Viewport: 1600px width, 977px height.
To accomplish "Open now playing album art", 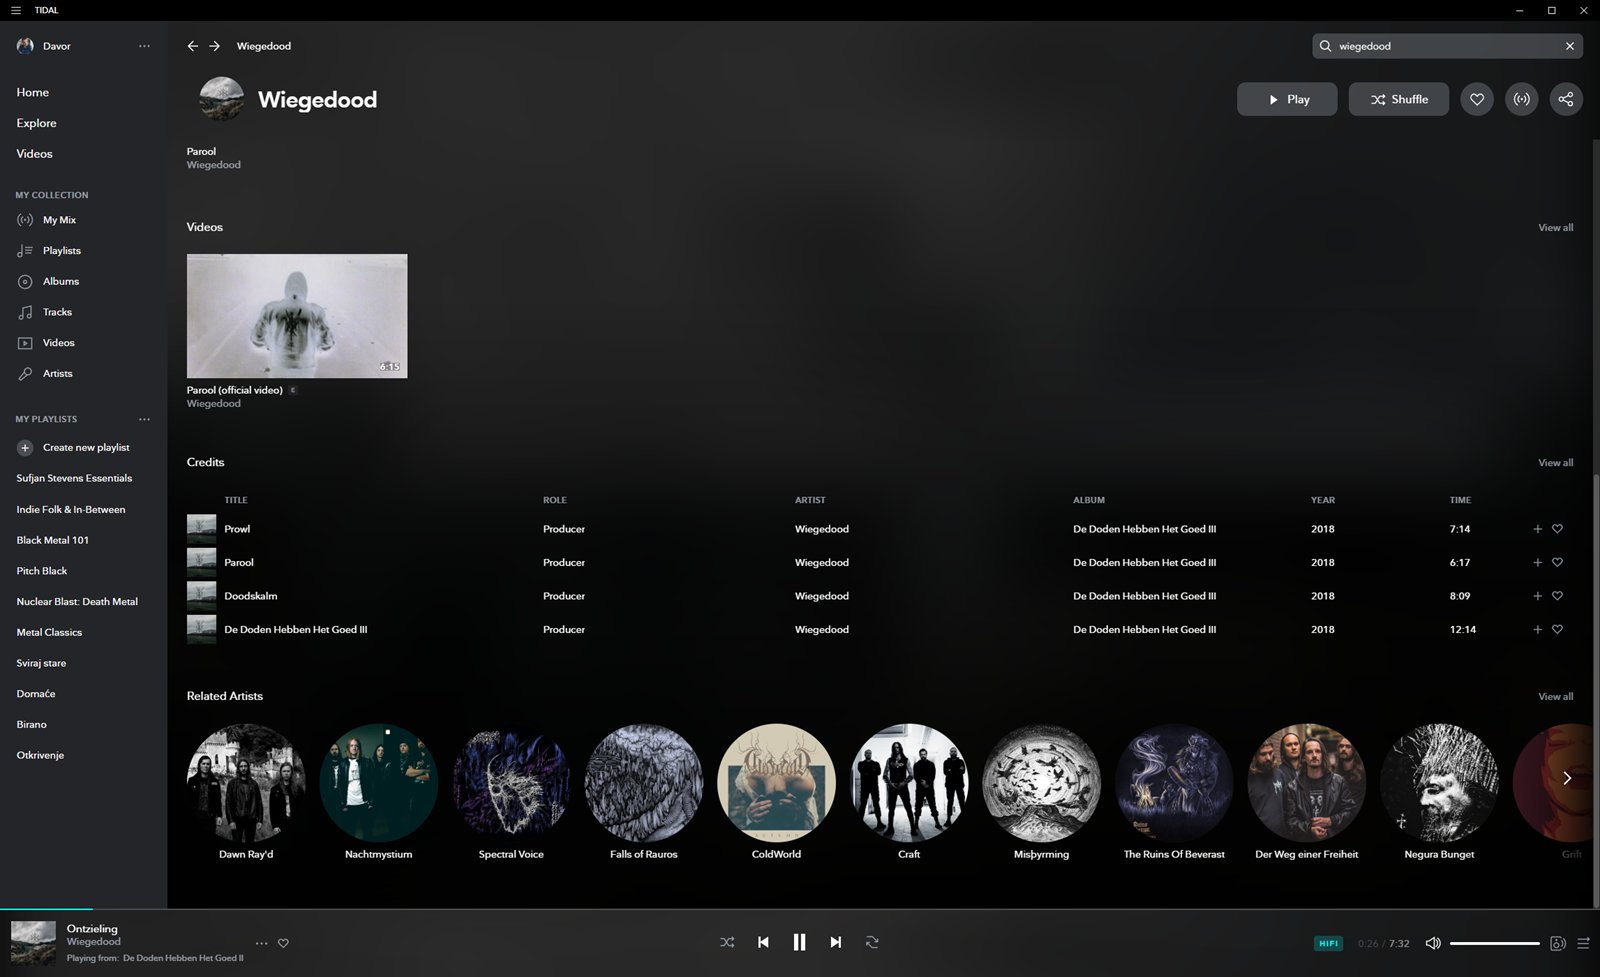I will (x=33, y=942).
